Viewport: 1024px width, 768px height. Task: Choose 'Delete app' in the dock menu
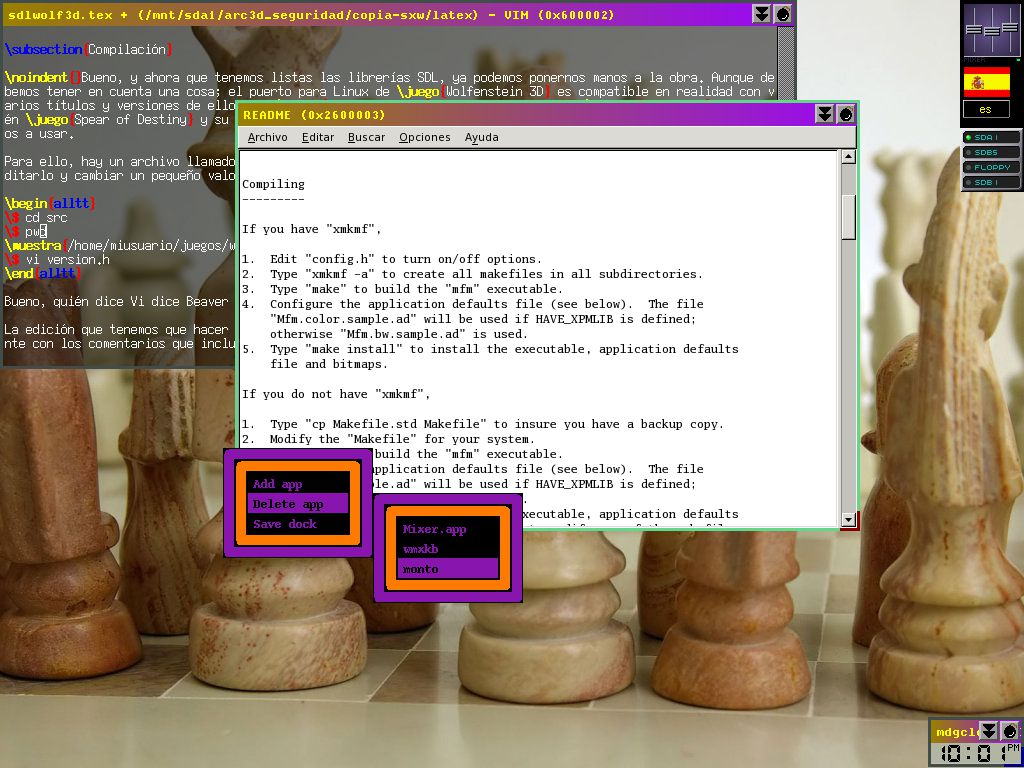pos(298,504)
